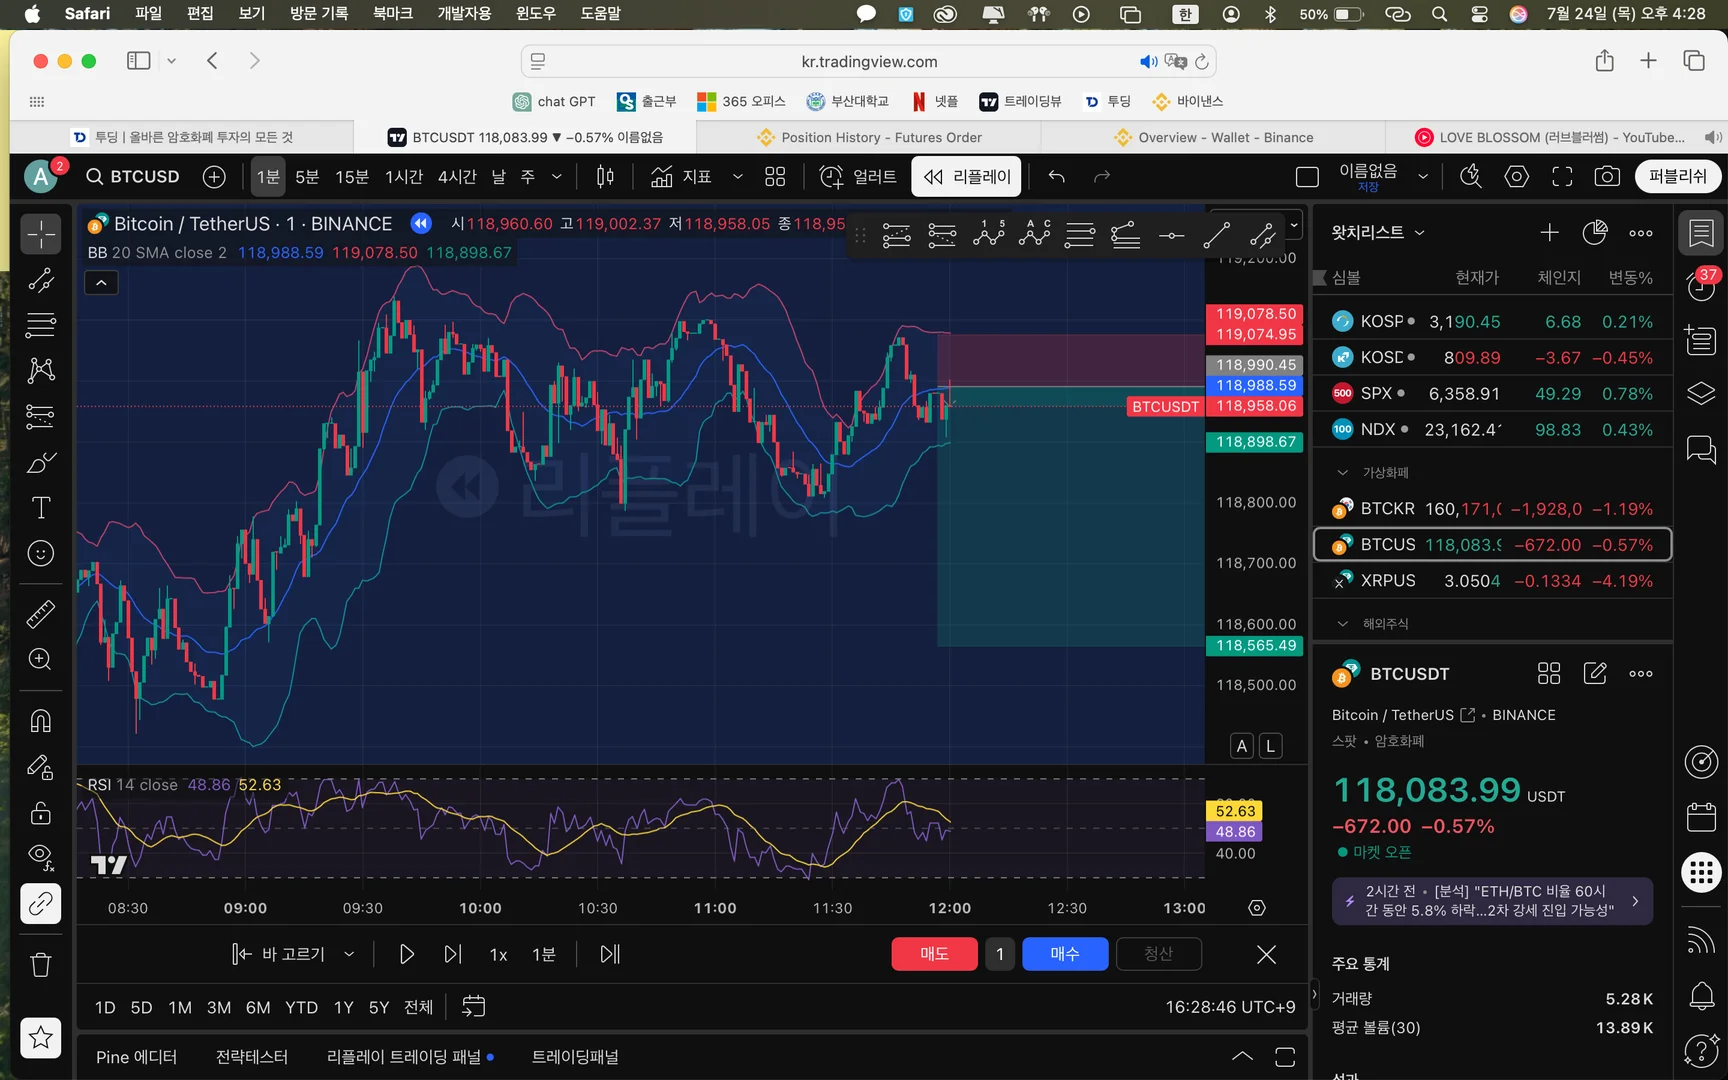This screenshot has height=1080, width=1728.
Task: Open the 보기 menu
Action: pyautogui.click(x=252, y=13)
